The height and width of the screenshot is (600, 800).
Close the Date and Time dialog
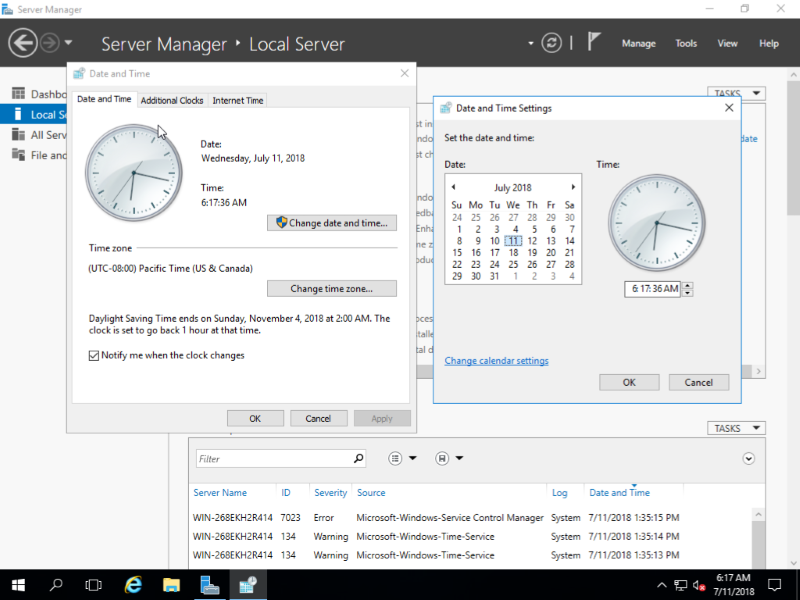click(405, 73)
